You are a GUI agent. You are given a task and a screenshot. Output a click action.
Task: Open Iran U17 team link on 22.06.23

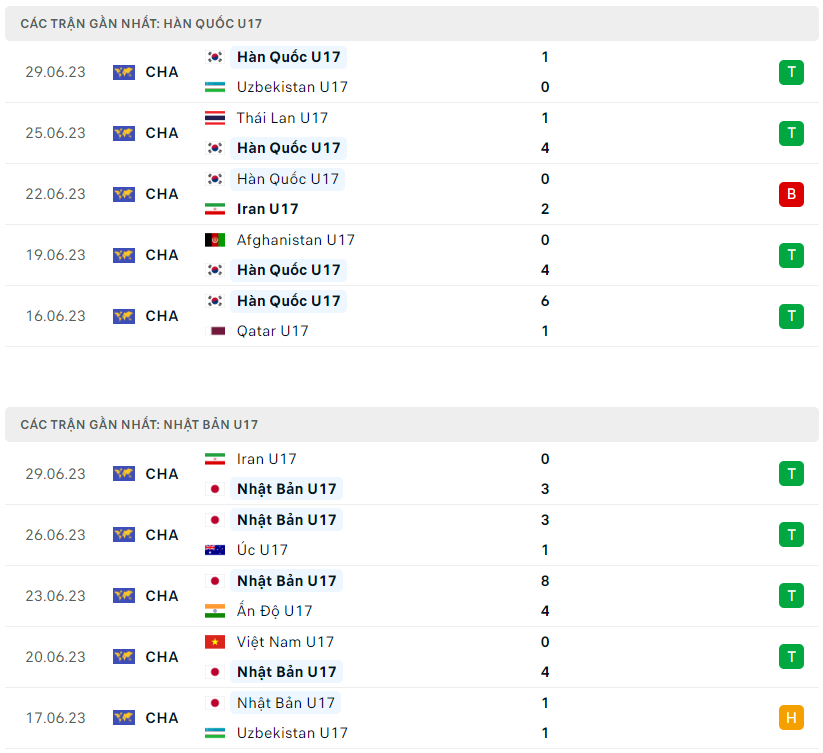click(x=267, y=209)
